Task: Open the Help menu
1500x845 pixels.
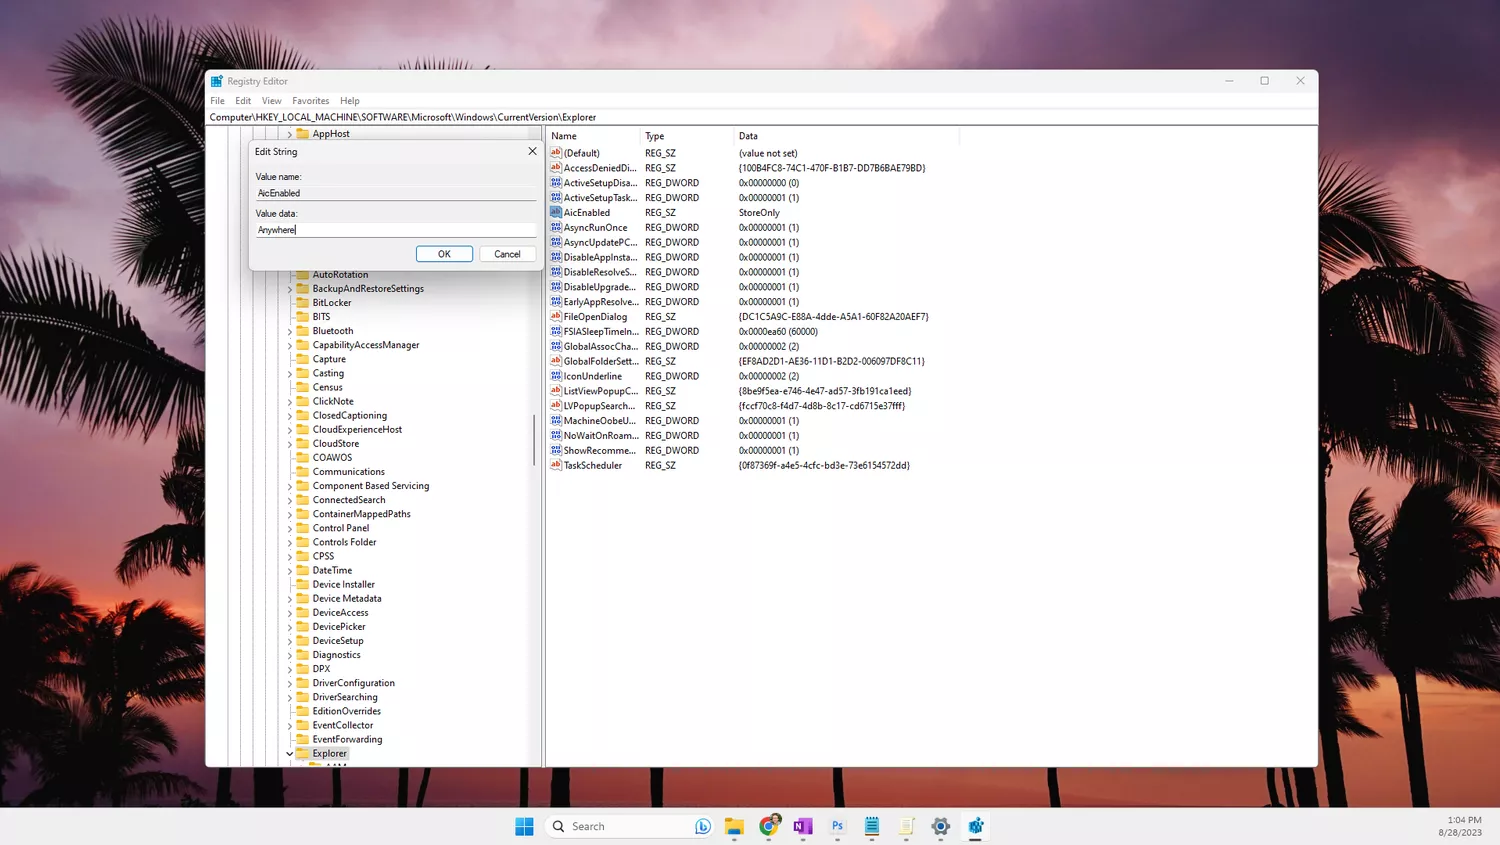Action: [349, 101]
